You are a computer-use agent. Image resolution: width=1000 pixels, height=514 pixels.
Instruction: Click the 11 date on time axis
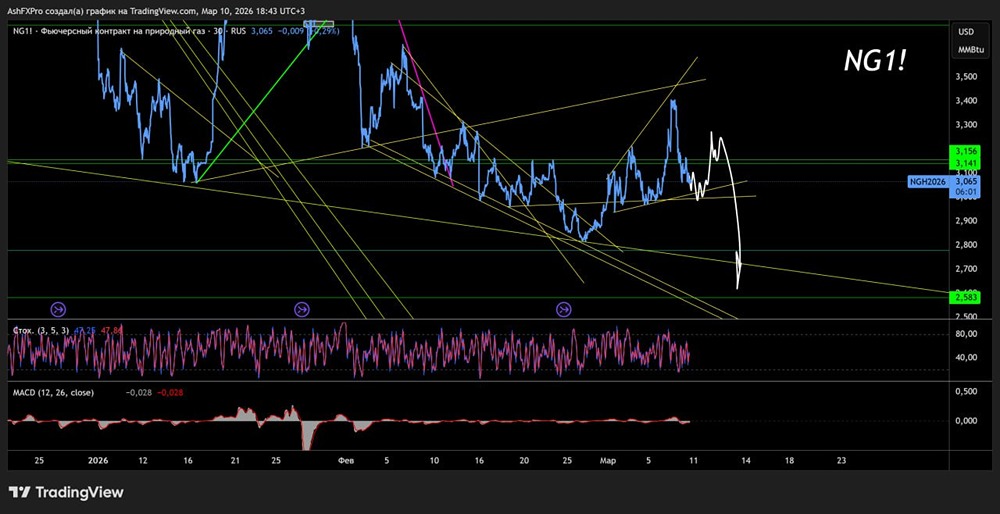pos(693,460)
